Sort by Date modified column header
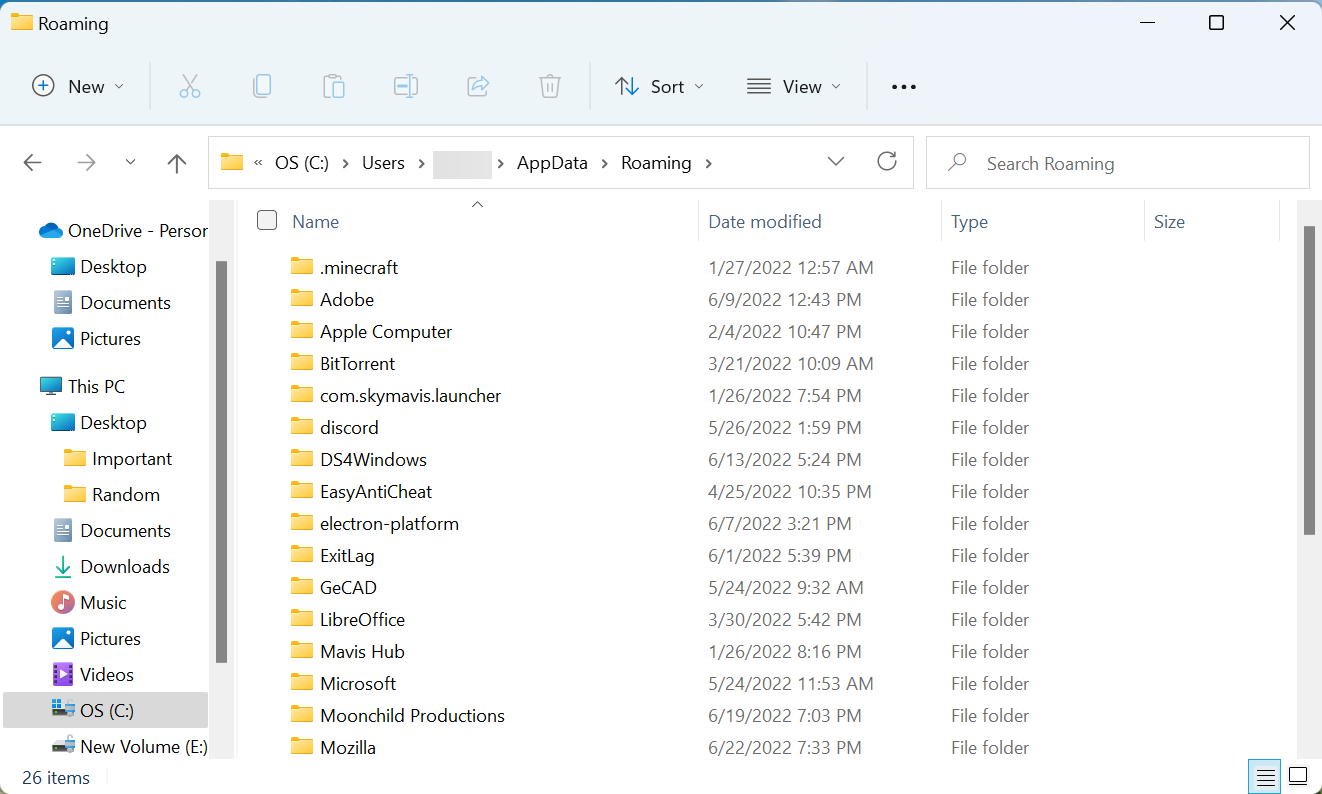This screenshot has height=794, width=1322. click(765, 222)
